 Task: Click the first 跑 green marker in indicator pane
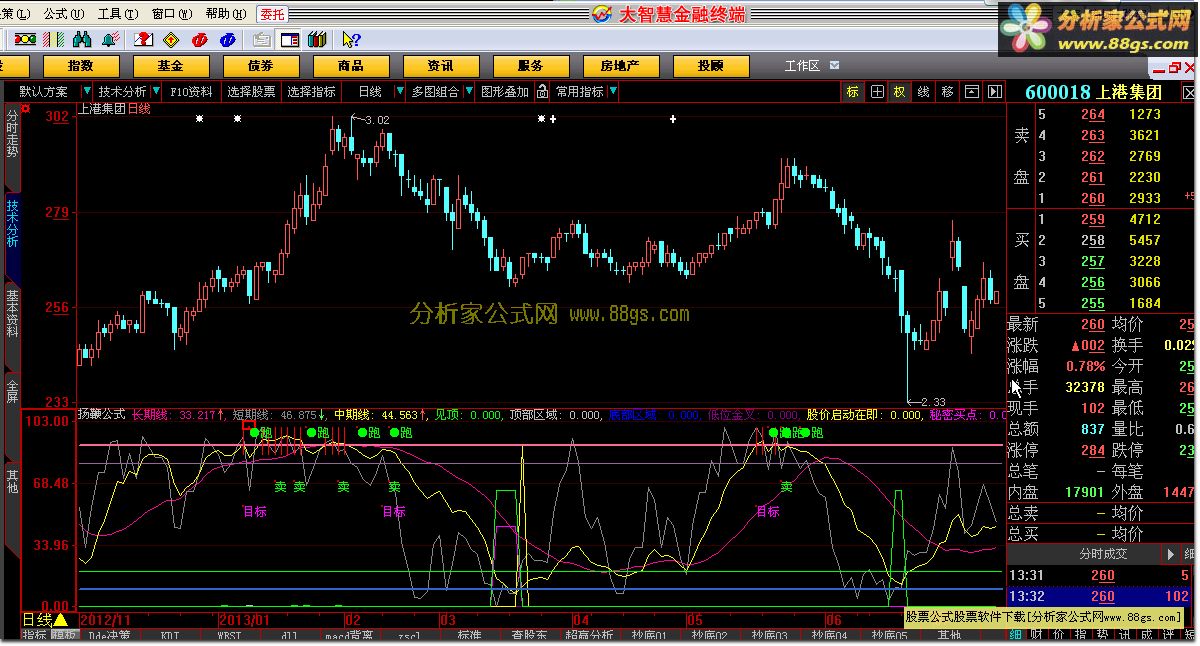coord(260,433)
